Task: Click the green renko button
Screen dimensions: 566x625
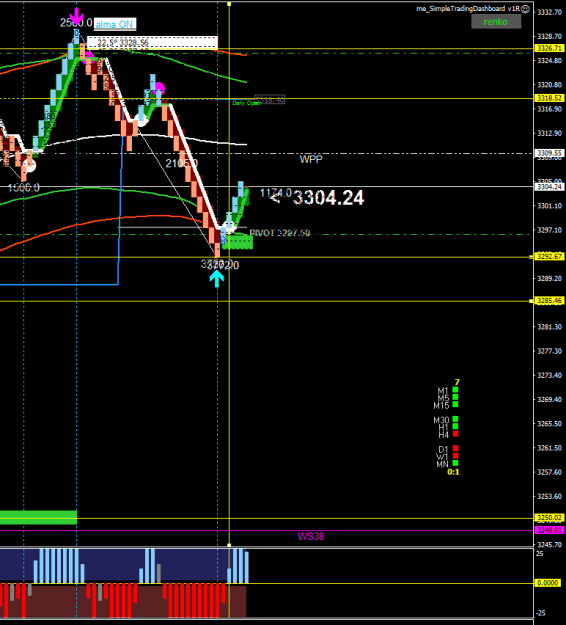Action: [496, 22]
